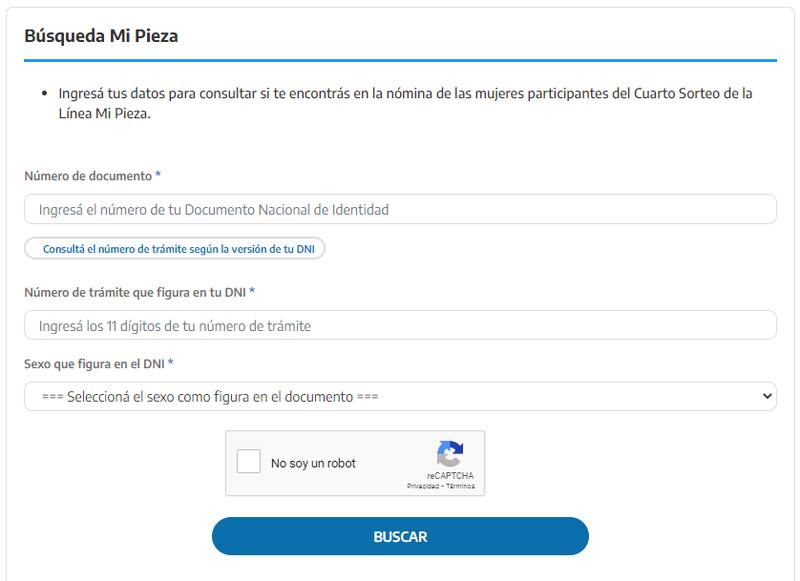Screen dimensions: 800x581
Task: Click the "No soy un robot" text
Action: (x=313, y=464)
